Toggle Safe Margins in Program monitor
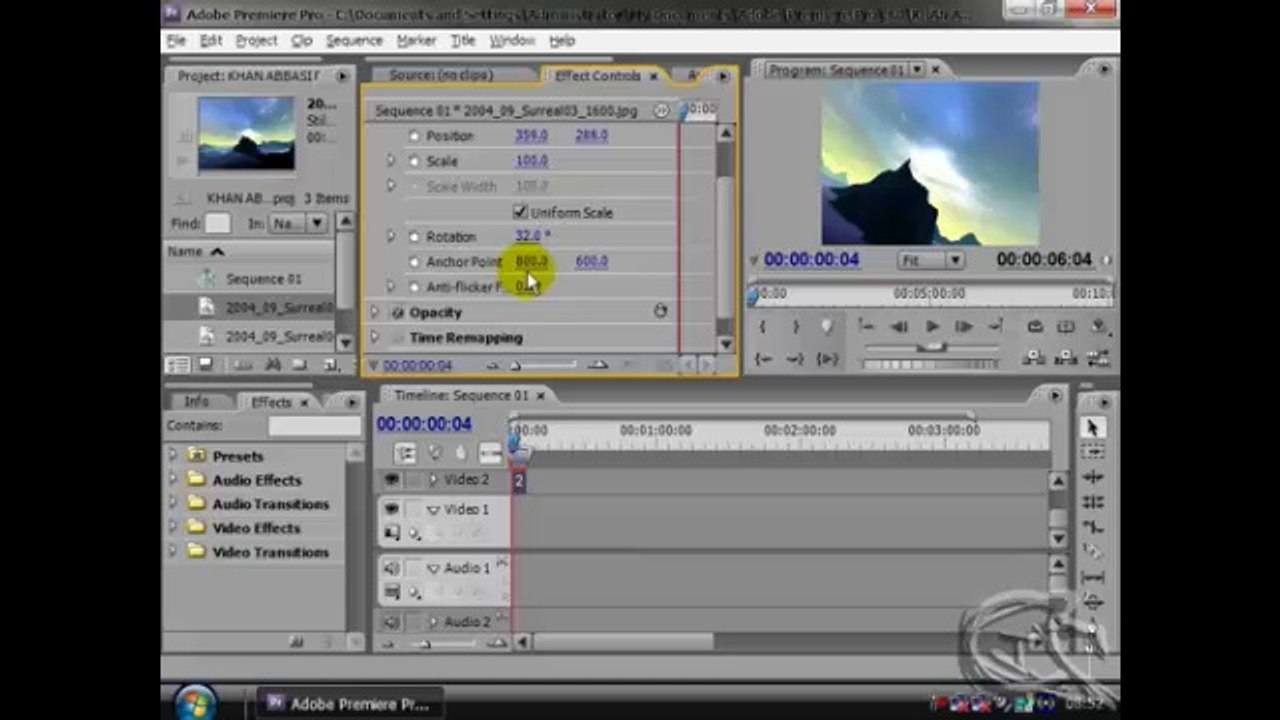 [1067, 326]
